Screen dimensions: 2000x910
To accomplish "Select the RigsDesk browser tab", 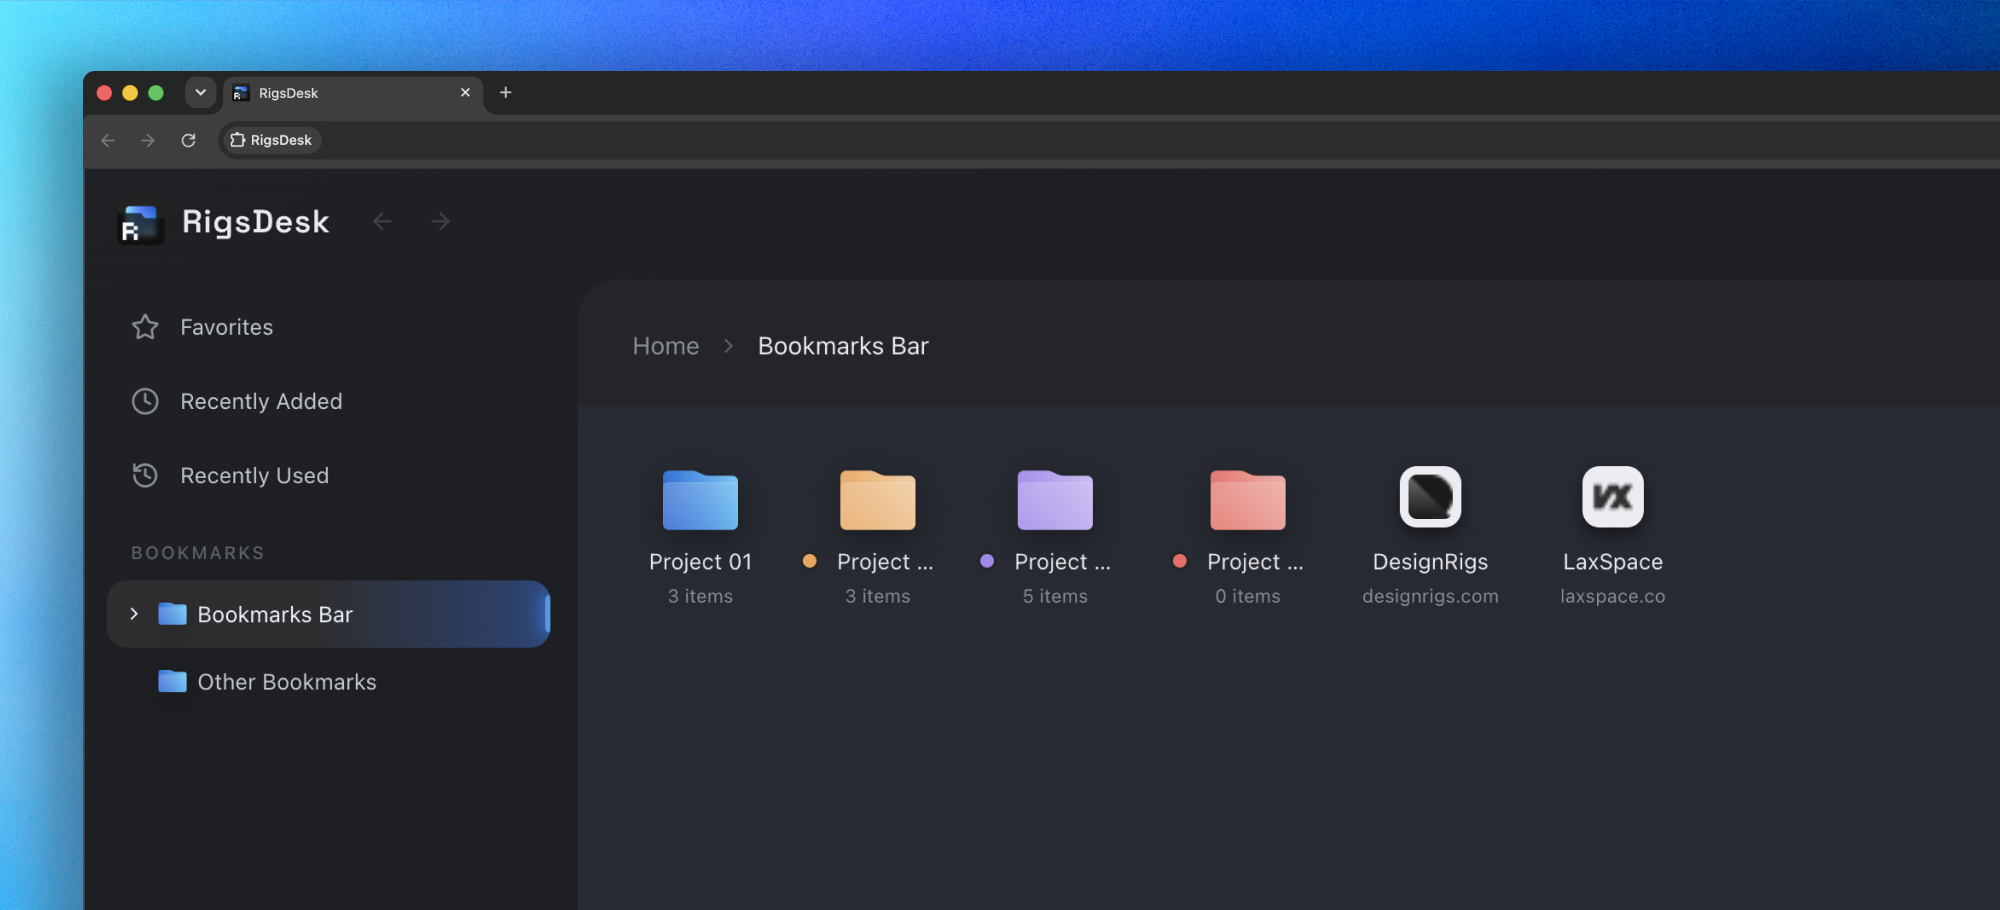I will pyautogui.click(x=353, y=93).
